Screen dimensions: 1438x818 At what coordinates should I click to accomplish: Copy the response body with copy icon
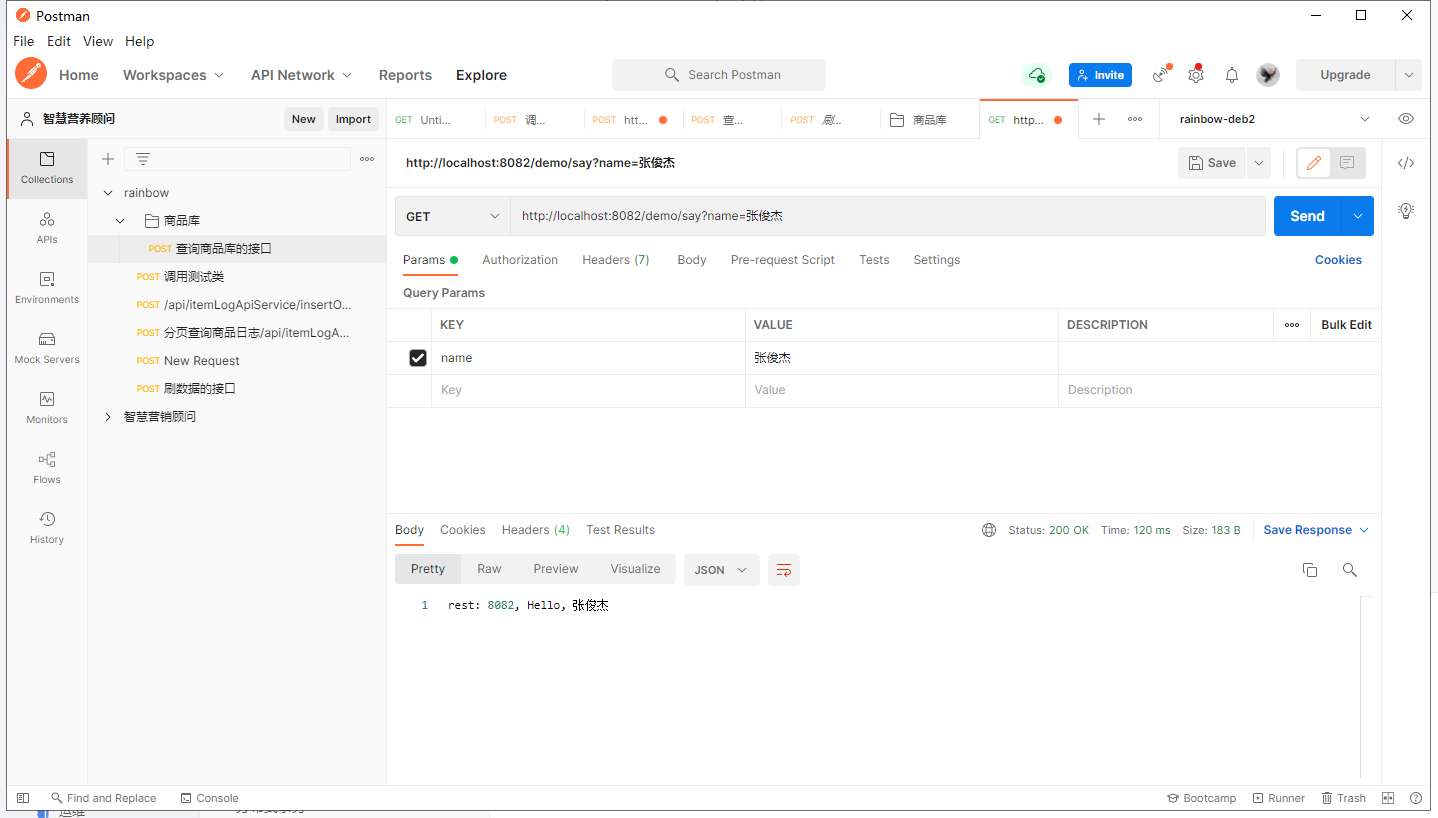(x=1310, y=570)
